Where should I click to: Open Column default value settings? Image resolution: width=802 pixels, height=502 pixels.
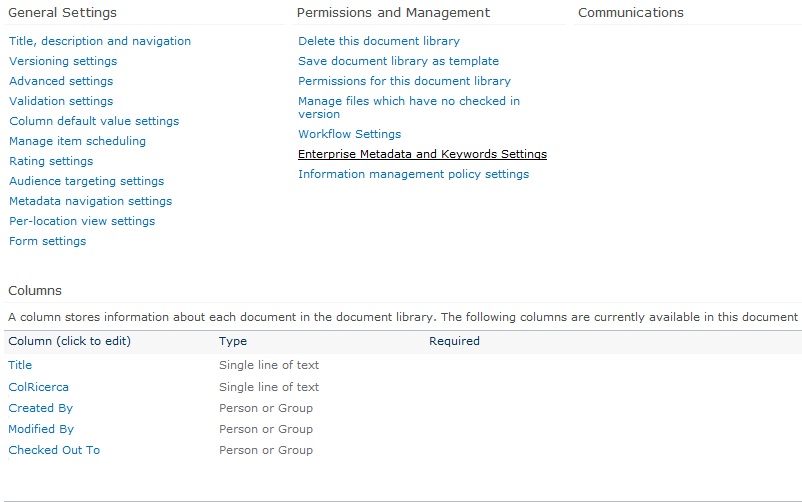pos(94,121)
